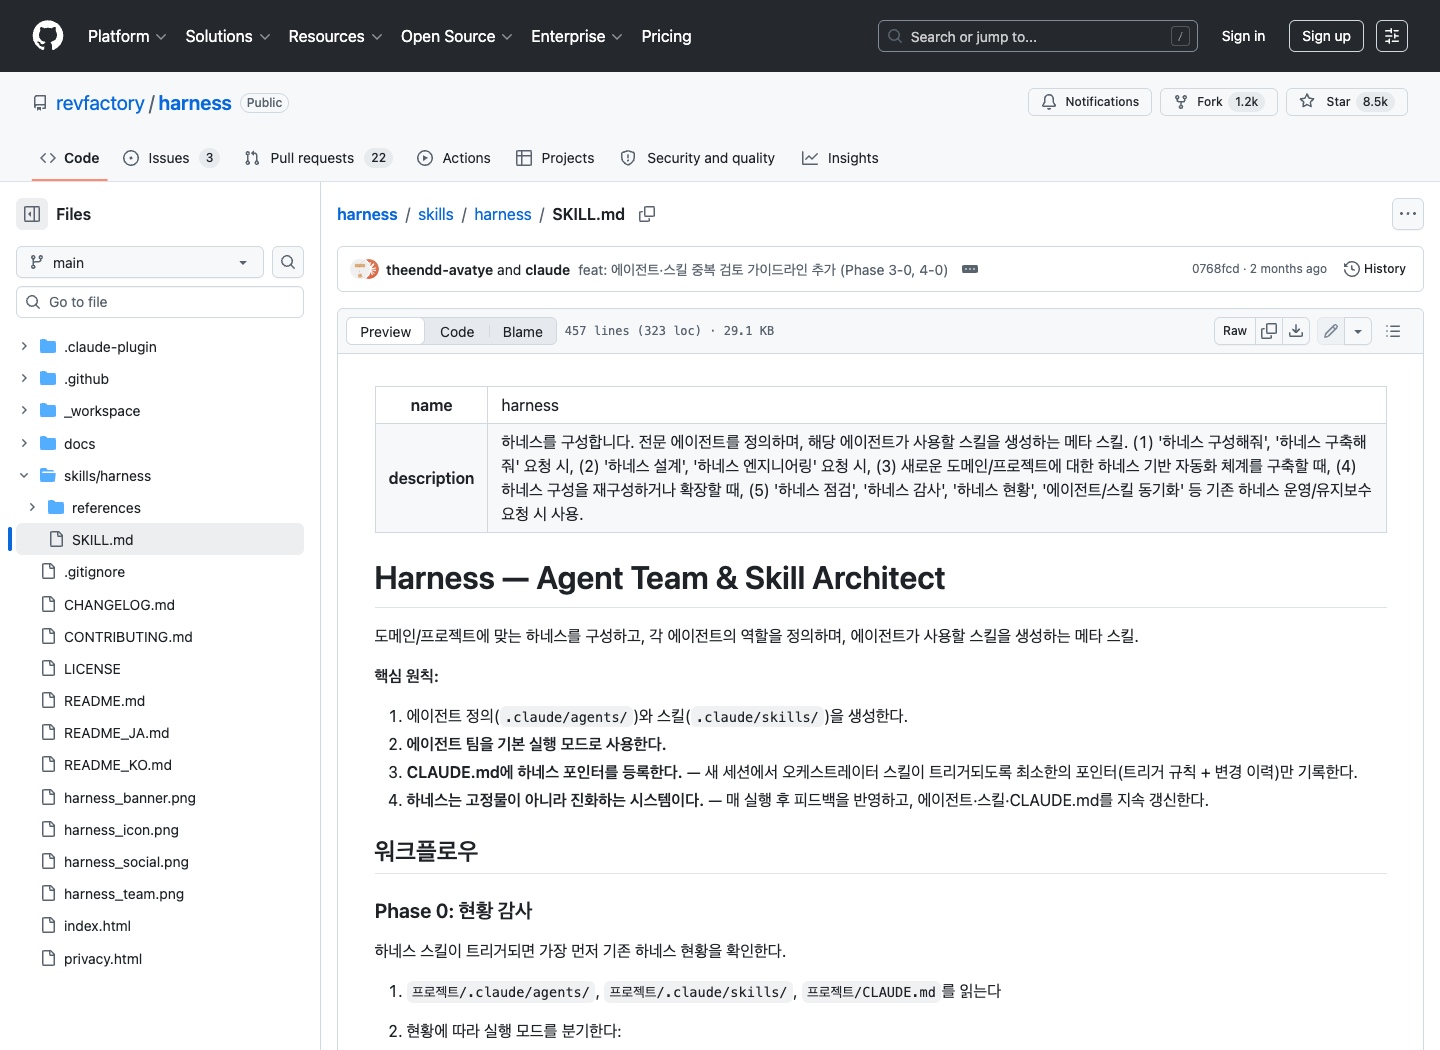
Task: Open the Insights tab
Action: coord(840,158)
